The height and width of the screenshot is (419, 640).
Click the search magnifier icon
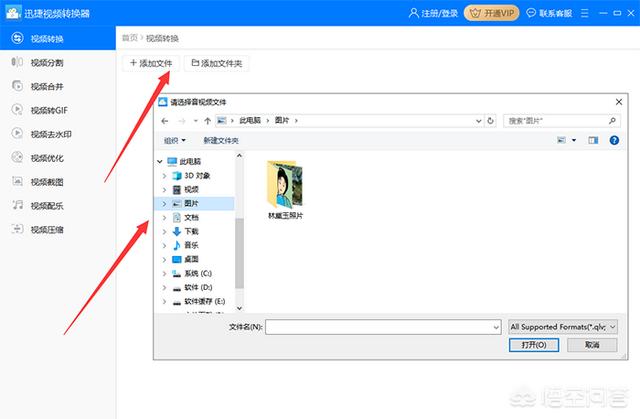(612, 121)
